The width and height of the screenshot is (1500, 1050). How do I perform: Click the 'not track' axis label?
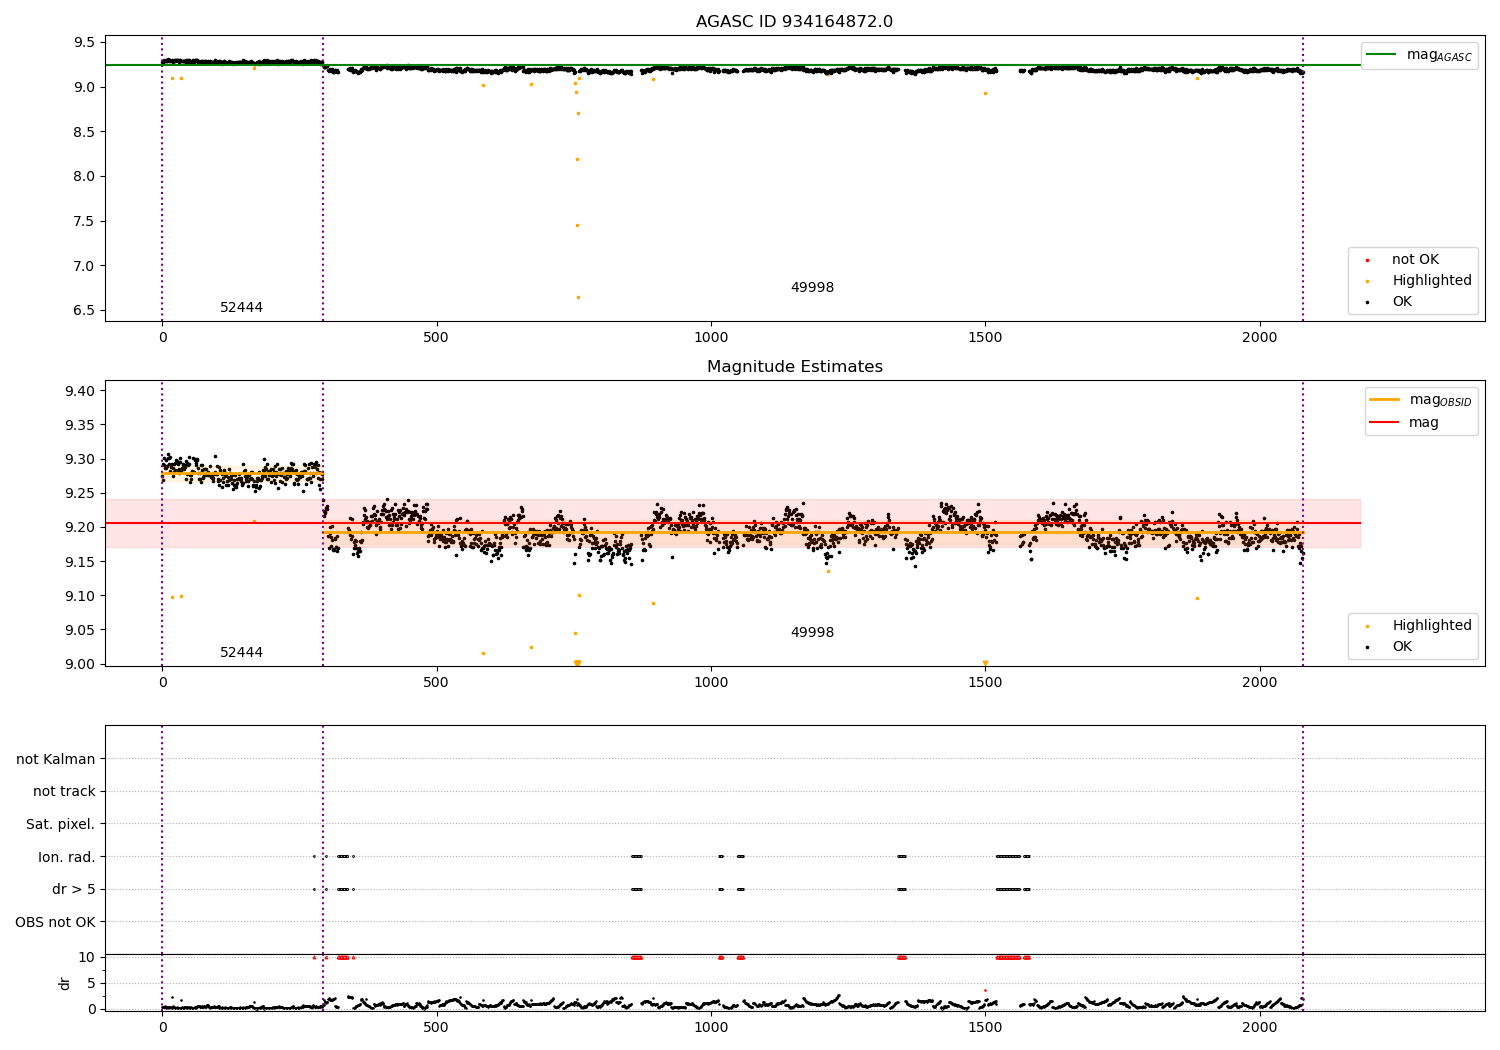coord(64,792)
